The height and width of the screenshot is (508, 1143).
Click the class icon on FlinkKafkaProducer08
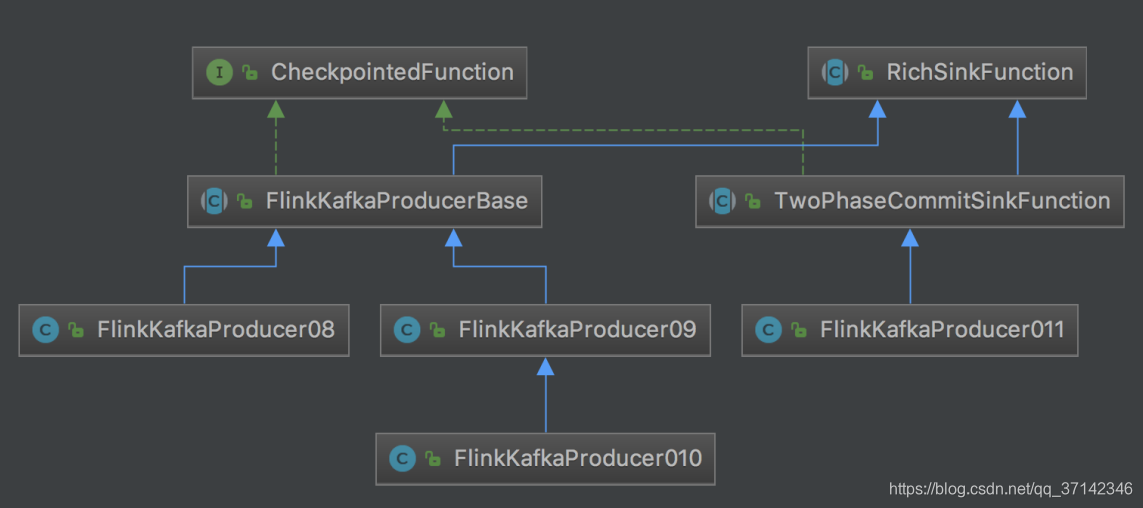(45, 329)
